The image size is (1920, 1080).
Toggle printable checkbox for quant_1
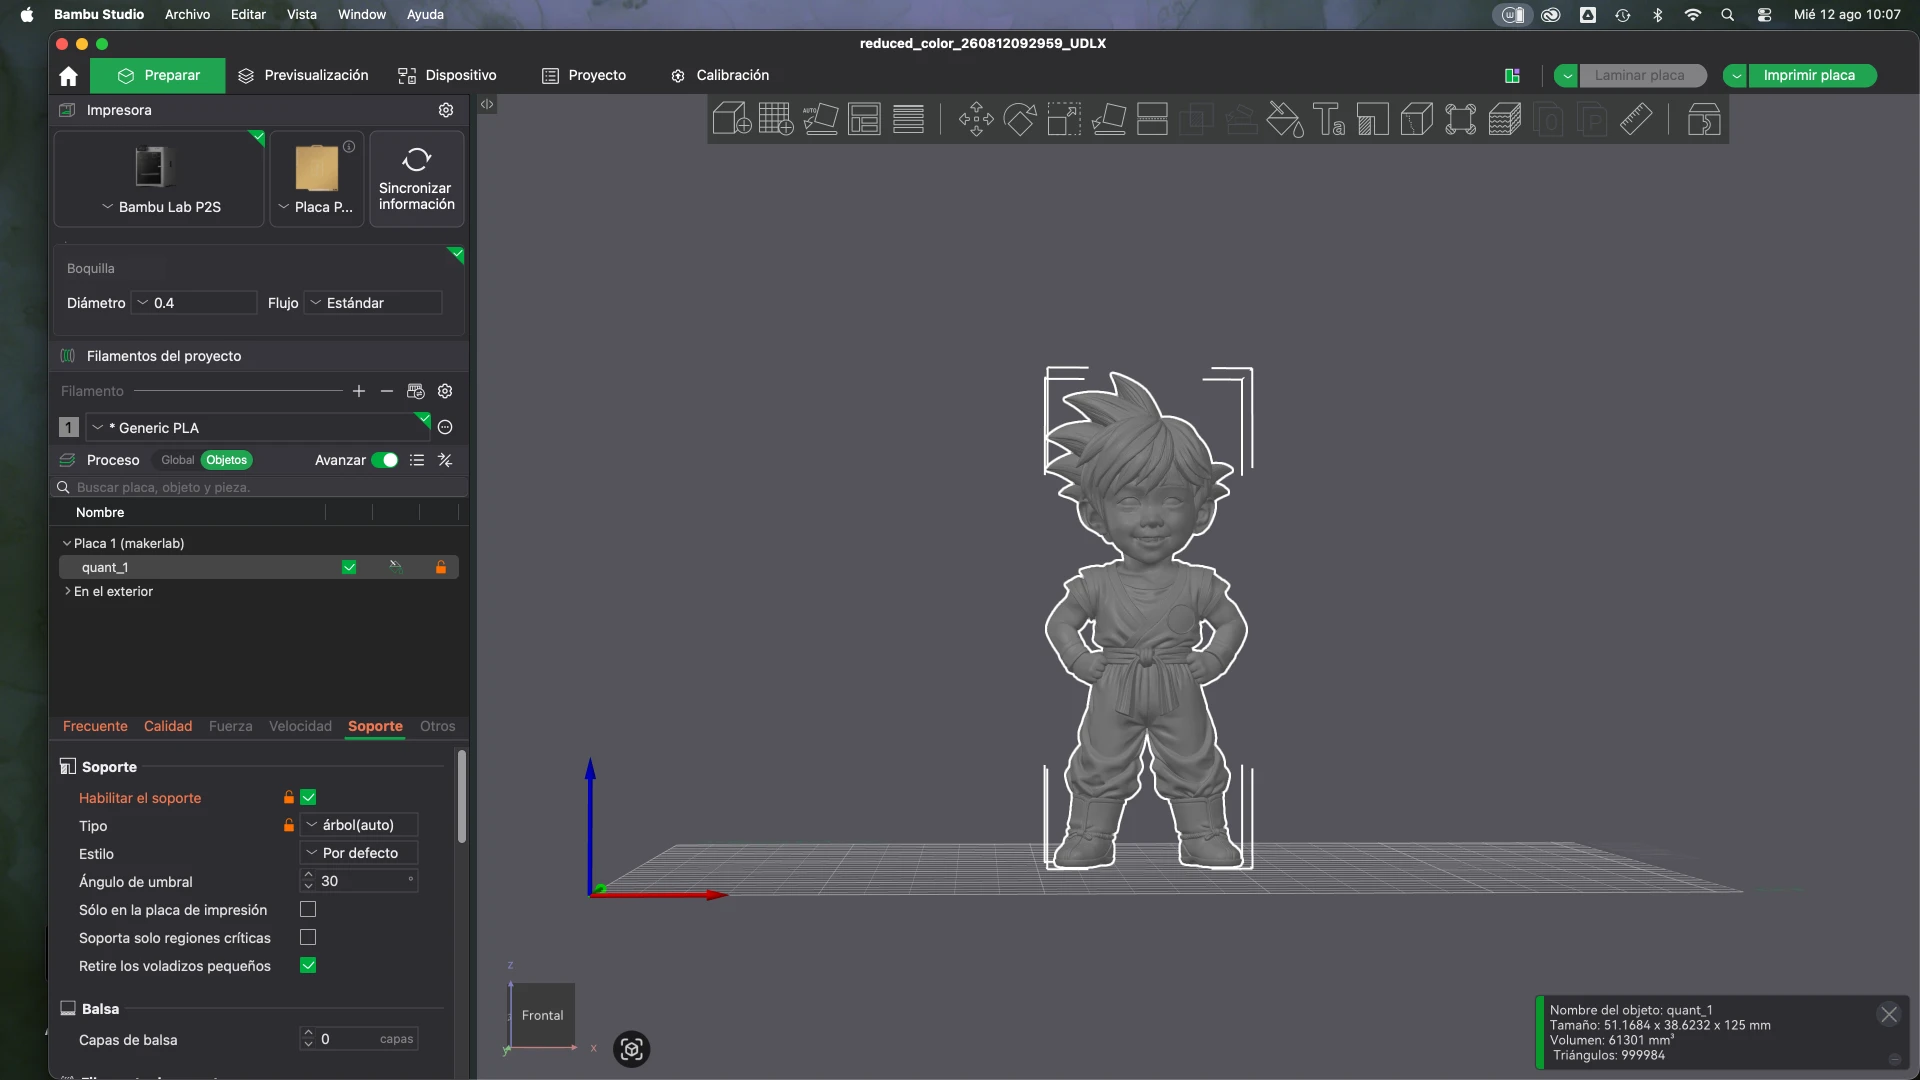pos(349,567)
